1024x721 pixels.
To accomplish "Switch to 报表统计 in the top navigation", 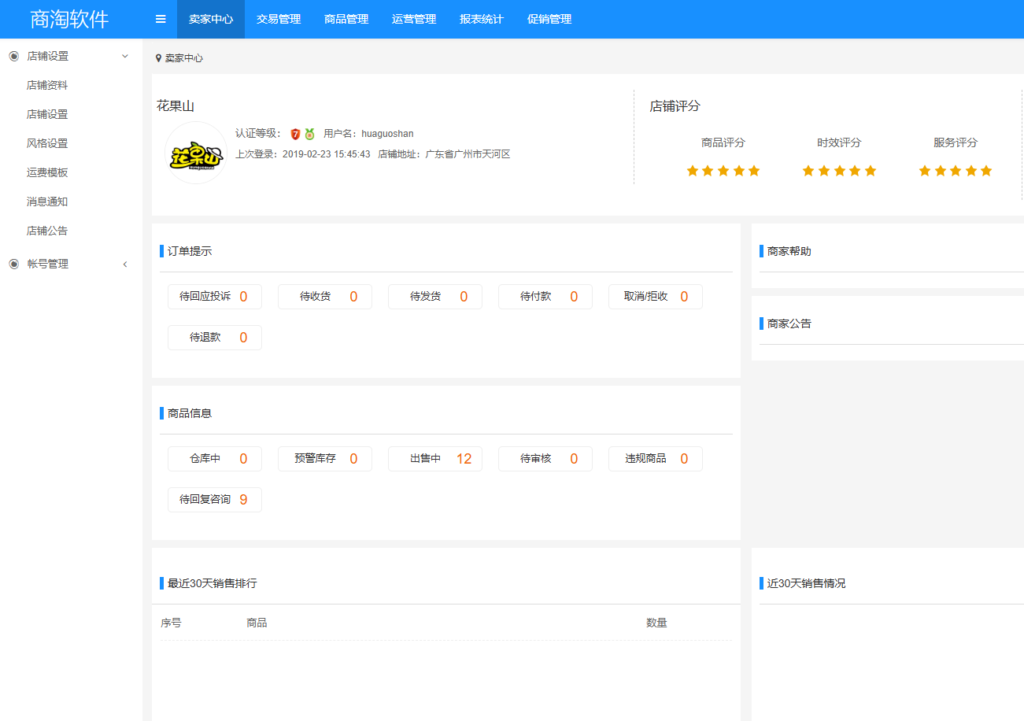I will point(480,19).
